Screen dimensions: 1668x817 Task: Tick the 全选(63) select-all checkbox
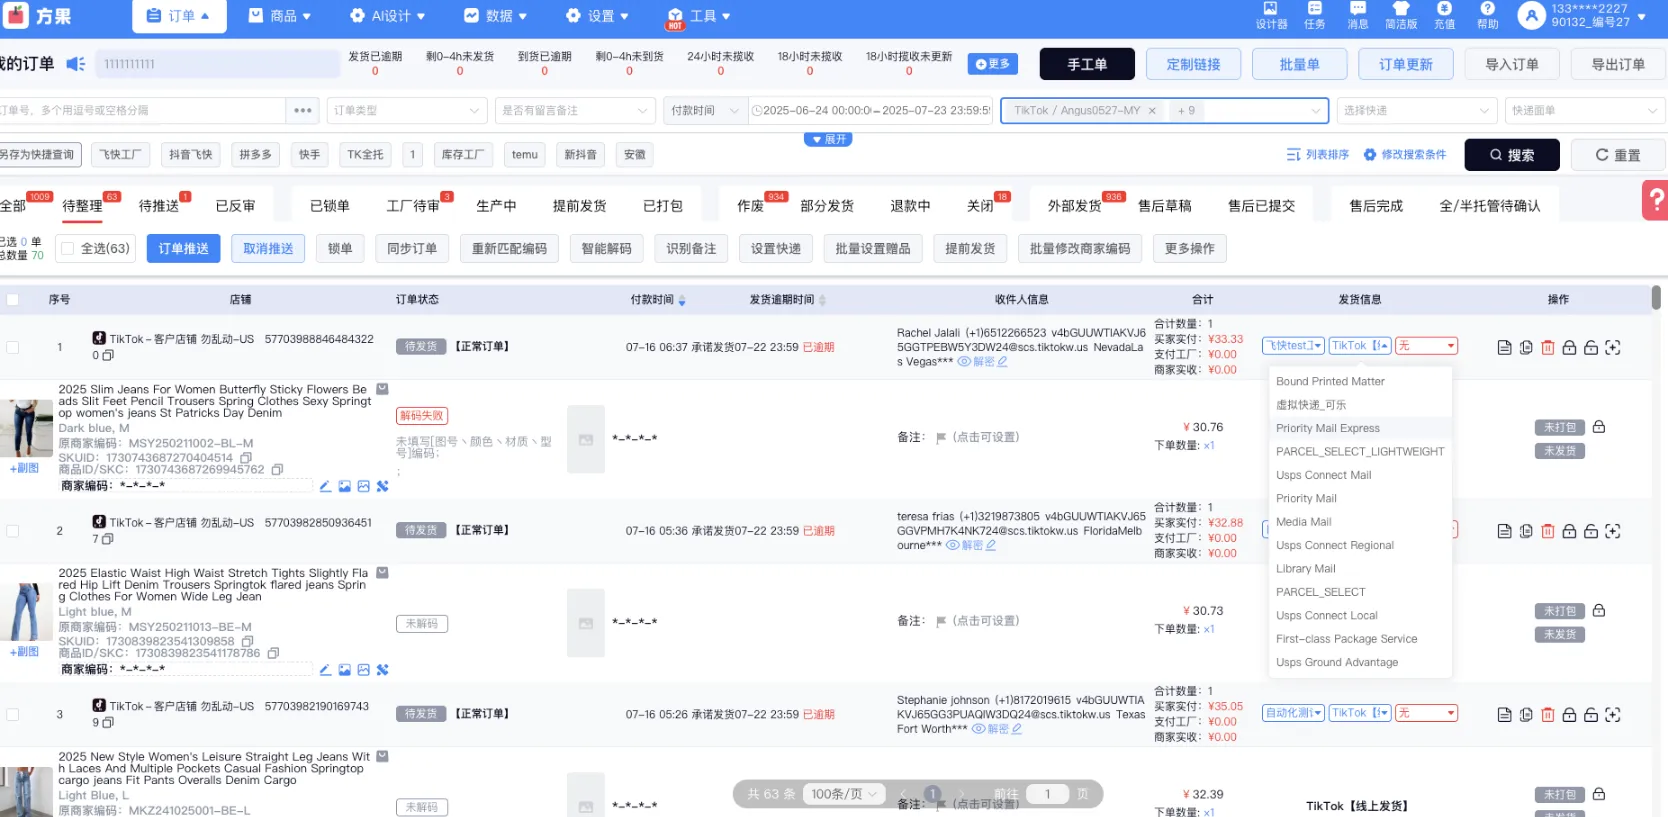pos(68,248)
